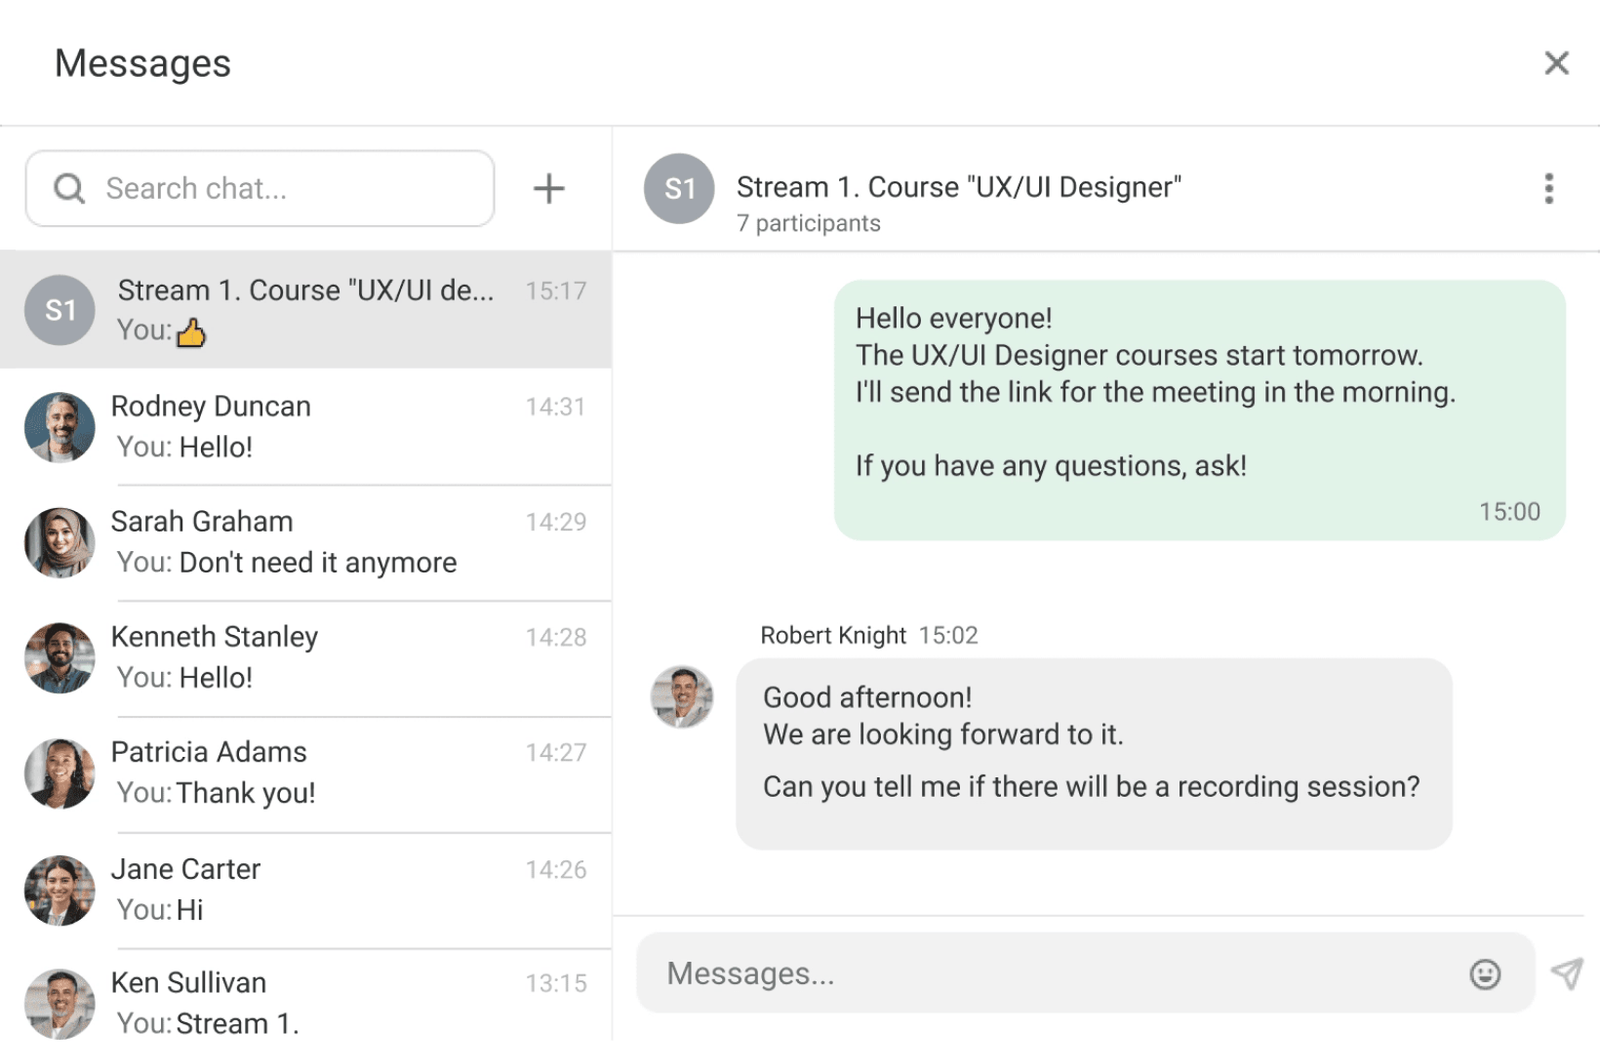Close the Messages window
Image resolution: width=1600 pixels, height=1063 pixels.
1556,62
